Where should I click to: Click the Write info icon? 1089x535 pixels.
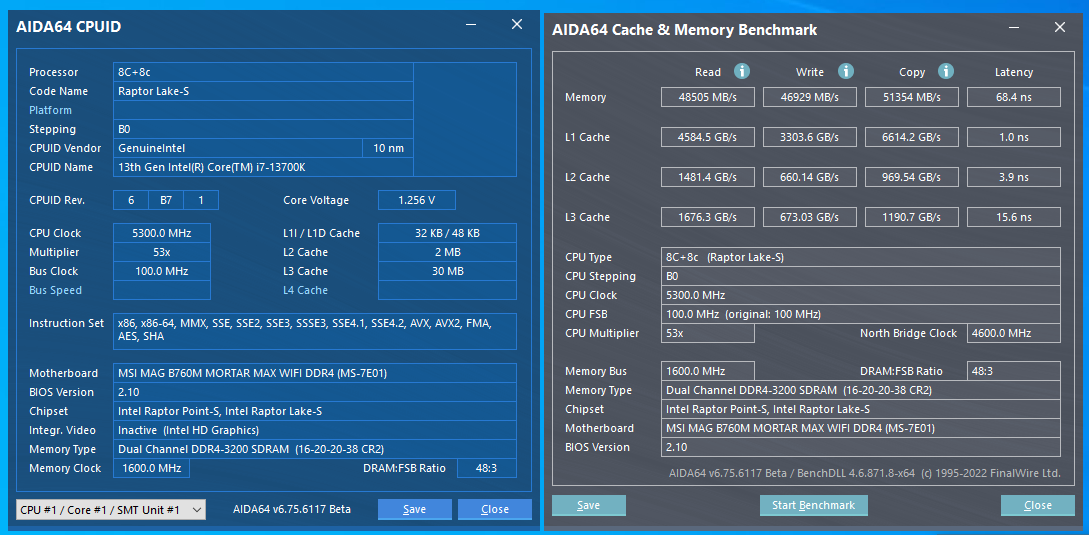pos(845,71)
